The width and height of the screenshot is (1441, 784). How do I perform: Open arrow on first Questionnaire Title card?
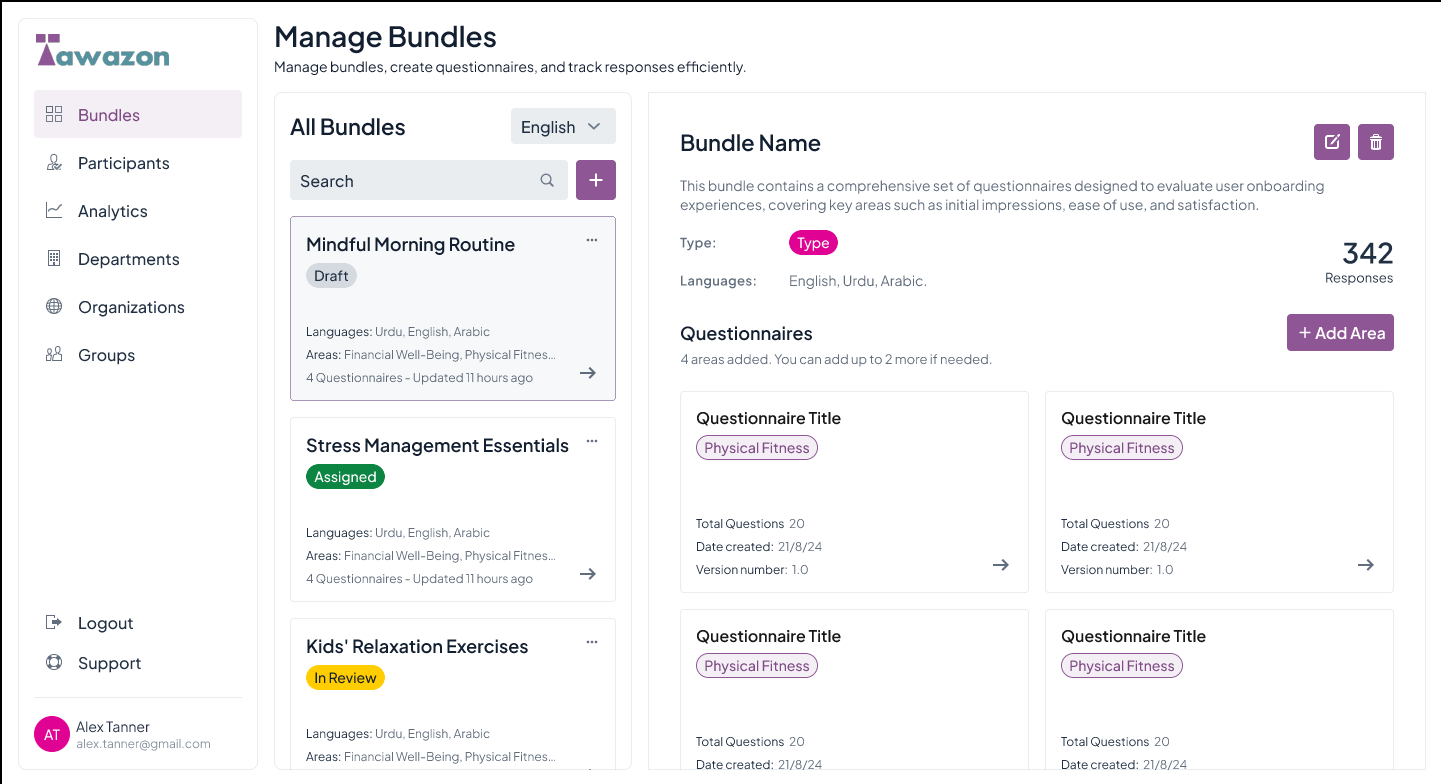[1000, 565]
